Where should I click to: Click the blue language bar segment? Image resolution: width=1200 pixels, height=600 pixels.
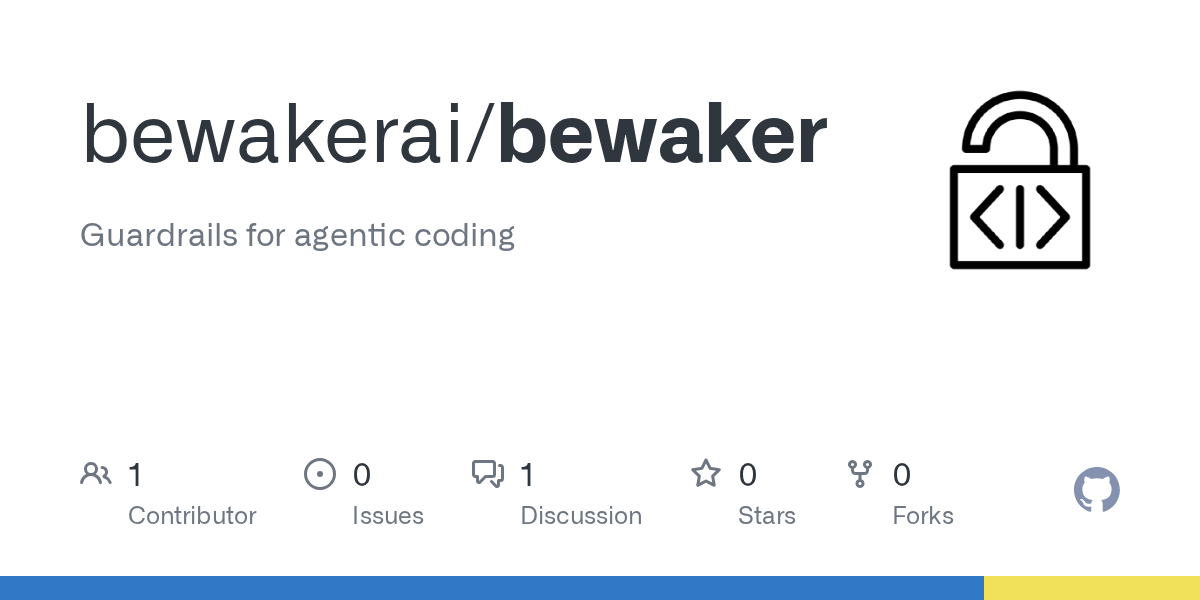pos(491,588)
